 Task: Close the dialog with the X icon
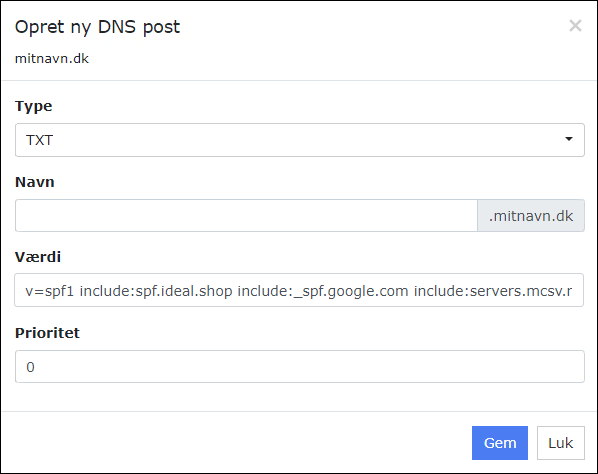tap(575, 26)
